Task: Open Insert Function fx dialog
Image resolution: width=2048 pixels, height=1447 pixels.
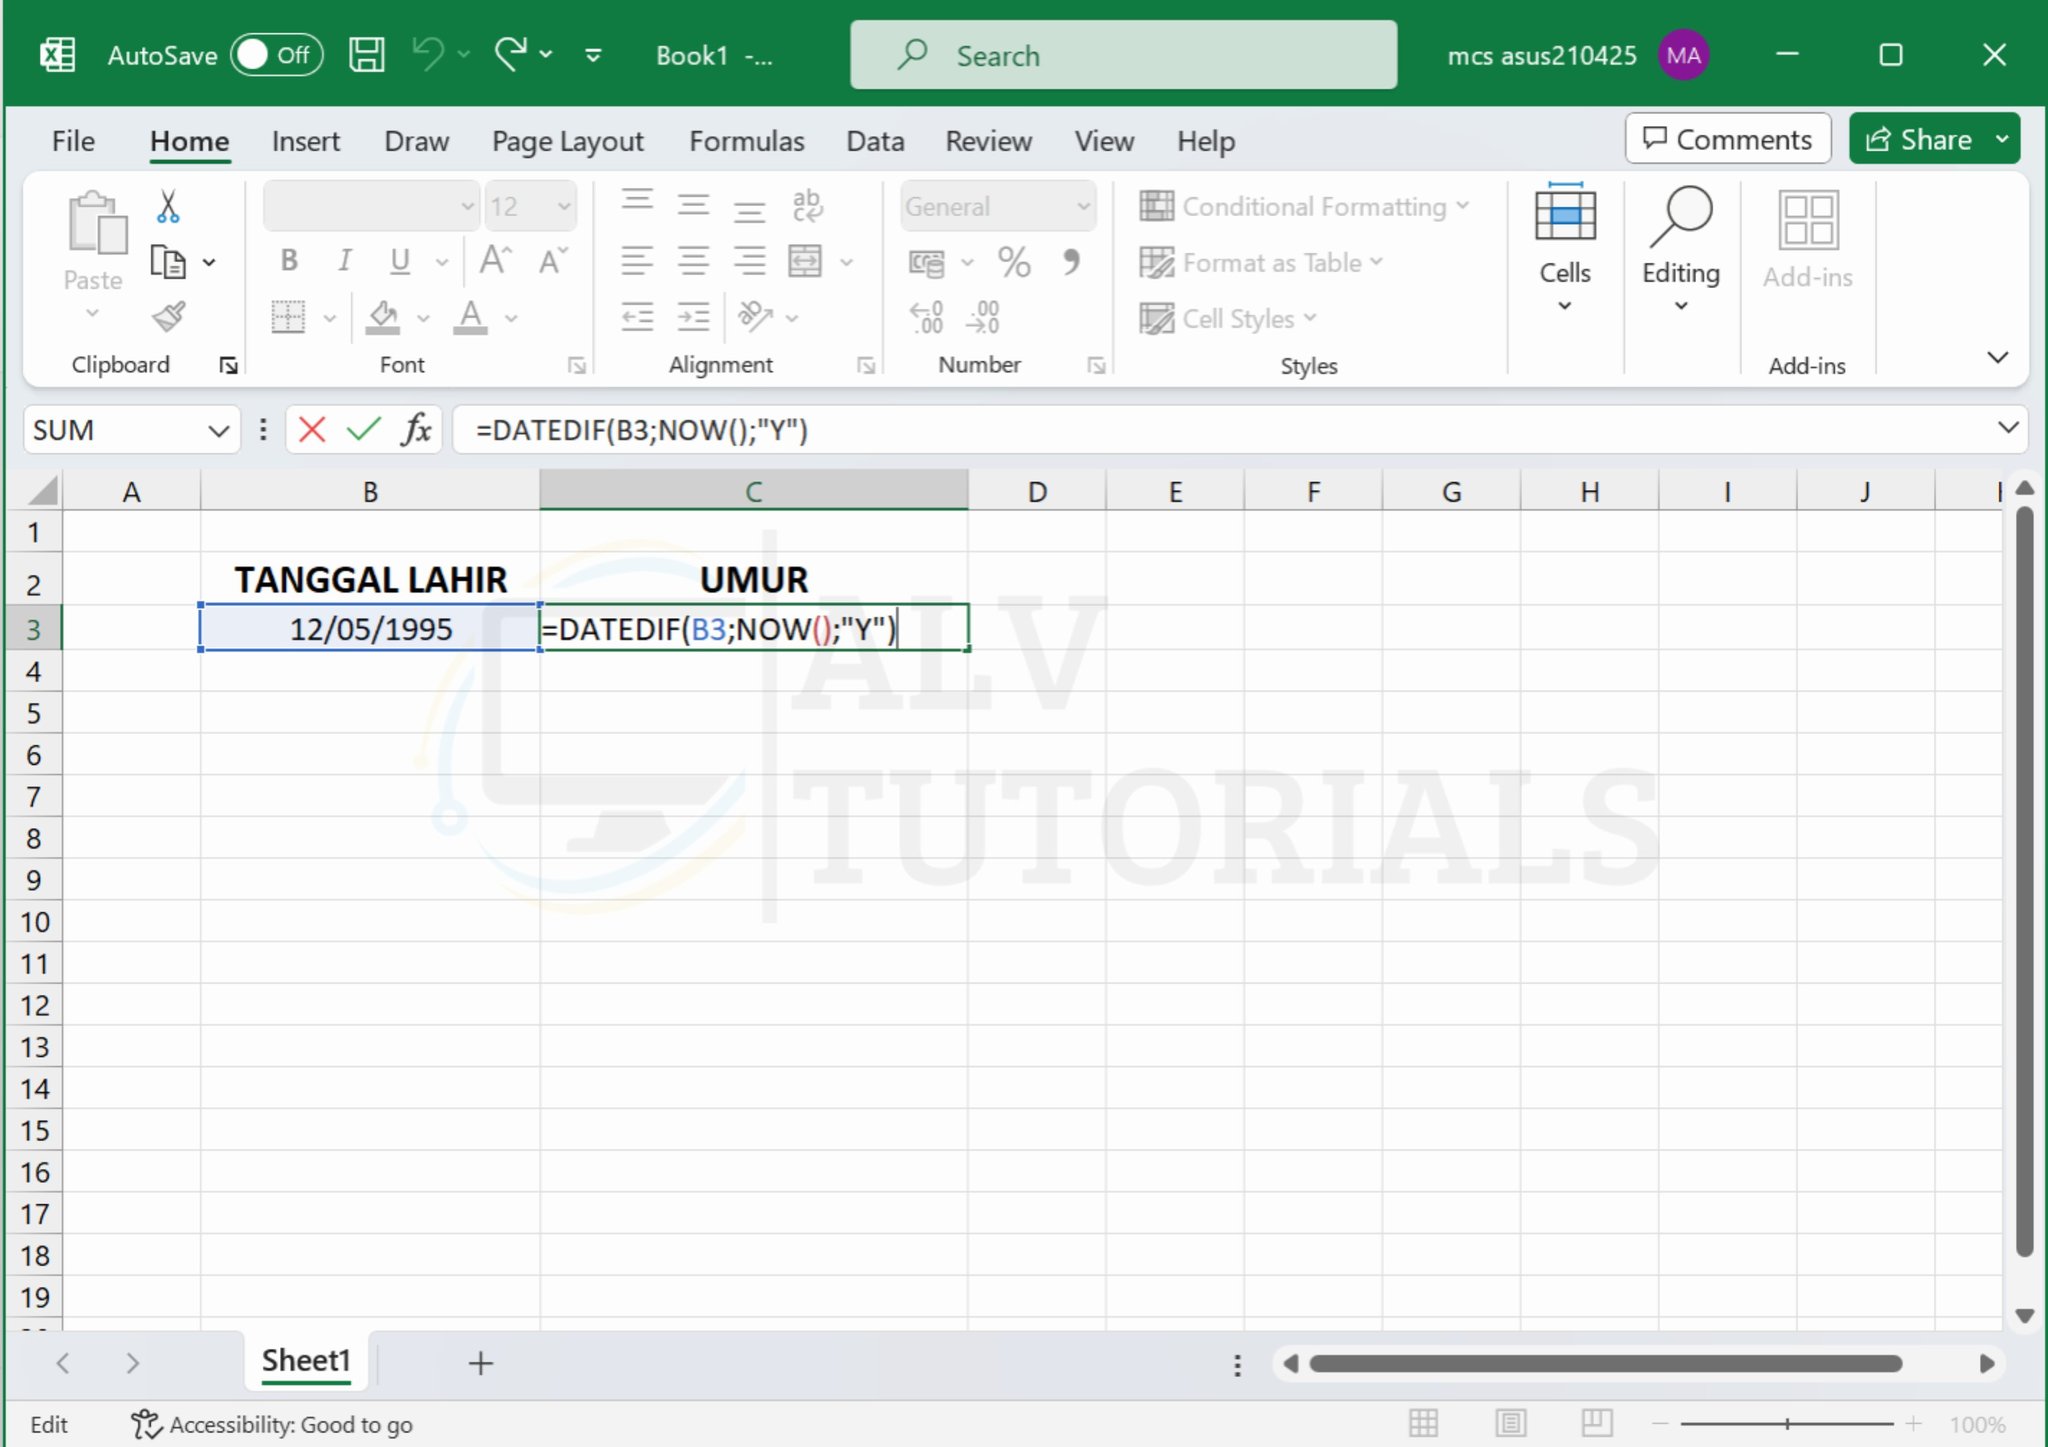Action: pos(415,430)
